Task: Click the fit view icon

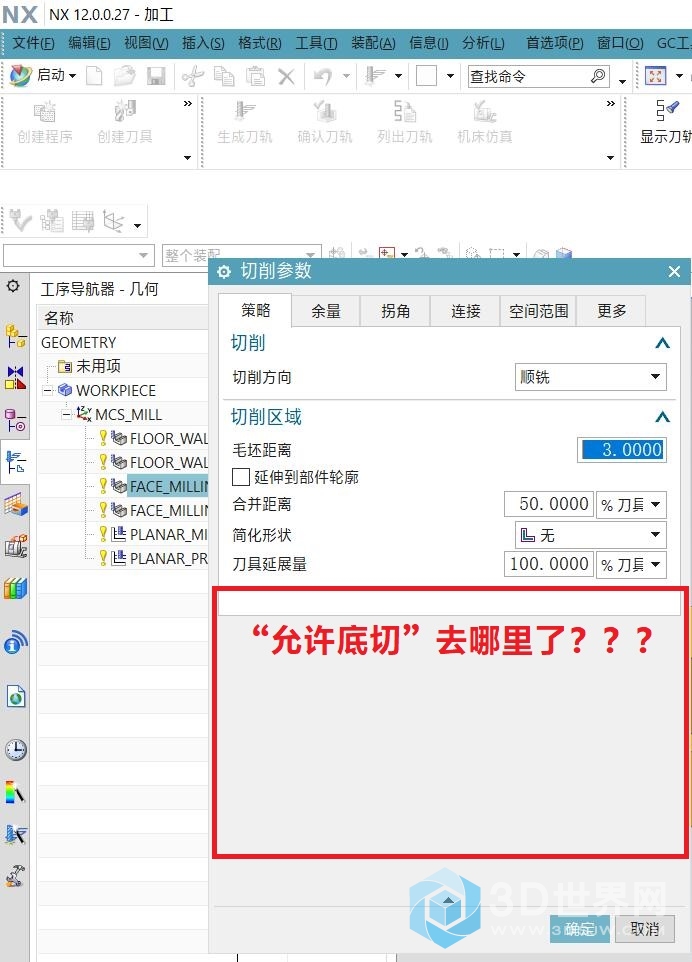Action: point(655,76)
